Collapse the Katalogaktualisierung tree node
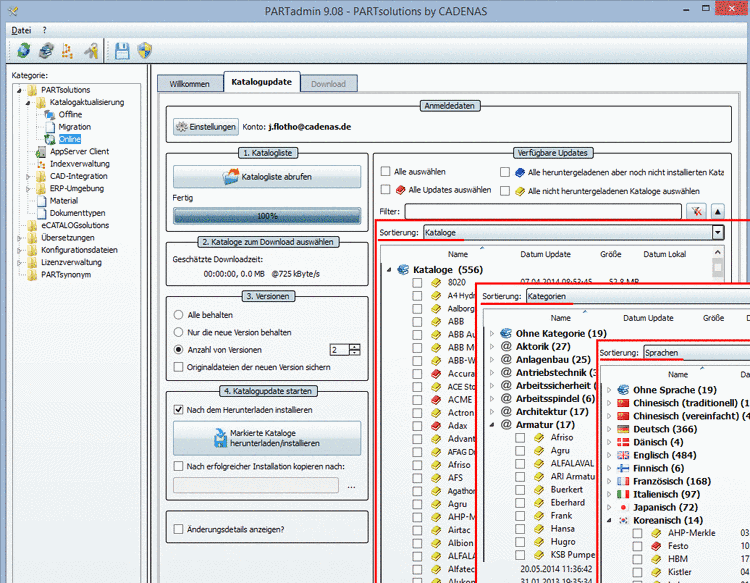Screen dimensions: 750x583 pyautogui.click(x=28, y=102)
